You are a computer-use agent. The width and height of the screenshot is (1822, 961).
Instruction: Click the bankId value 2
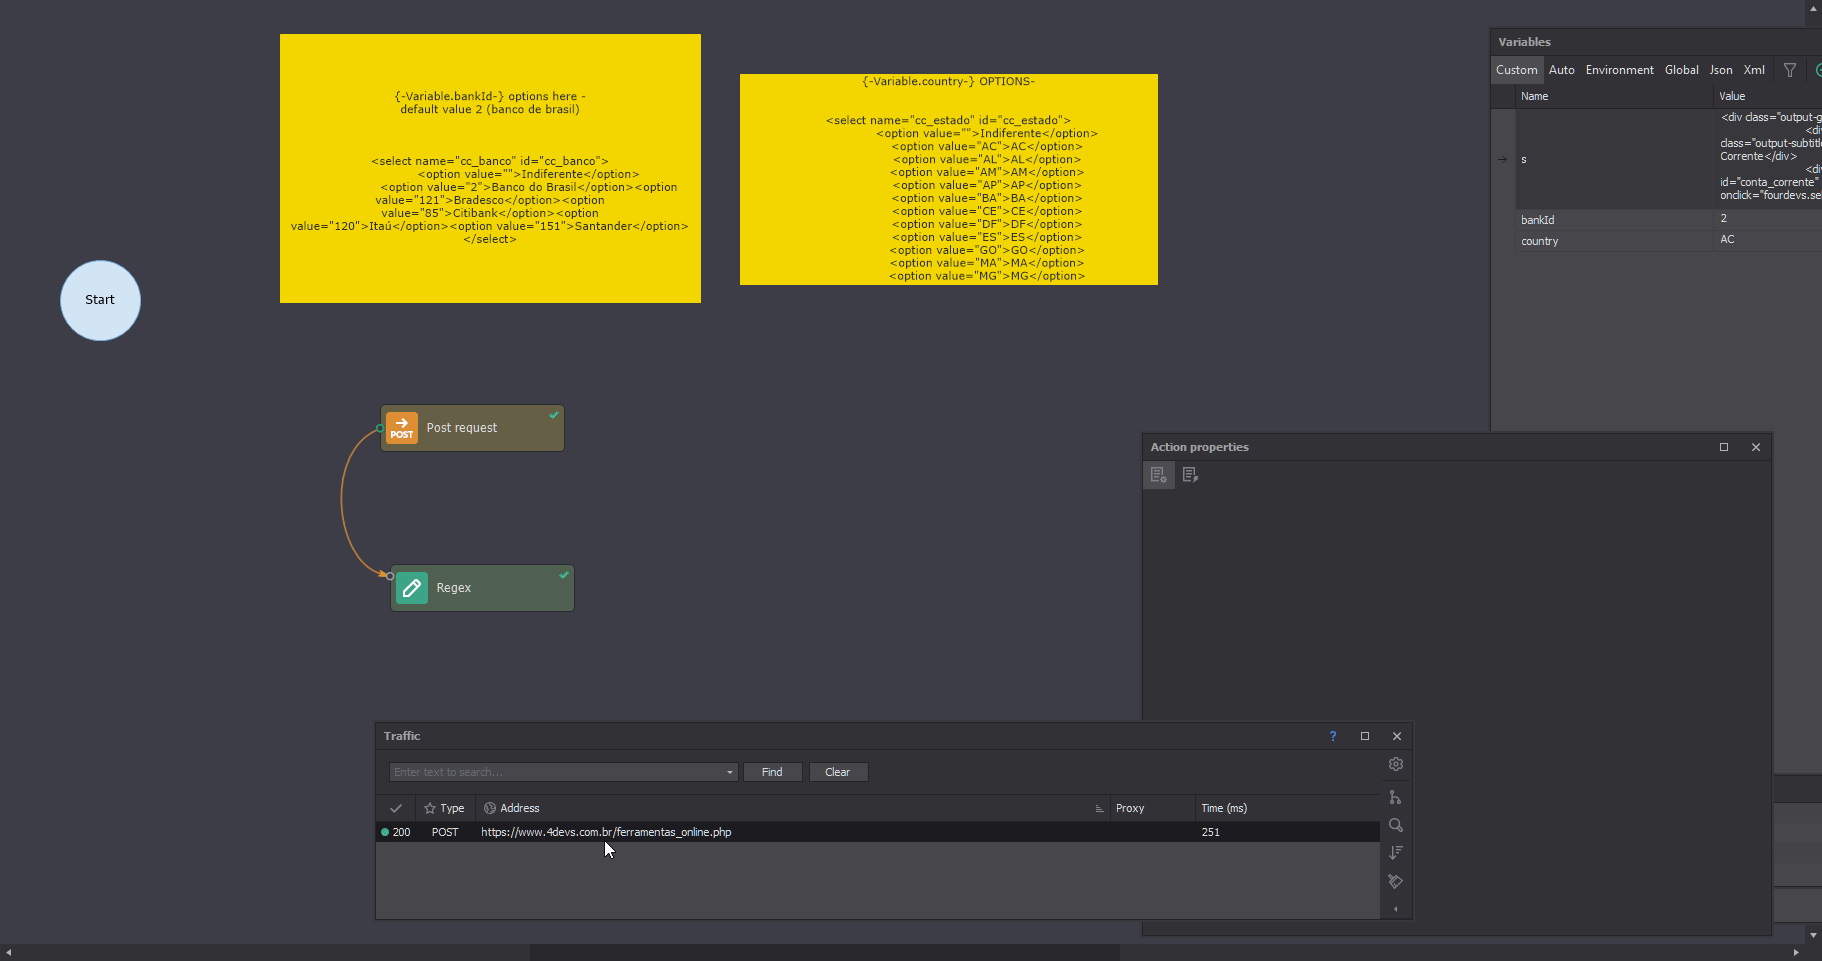point(1723,218)
